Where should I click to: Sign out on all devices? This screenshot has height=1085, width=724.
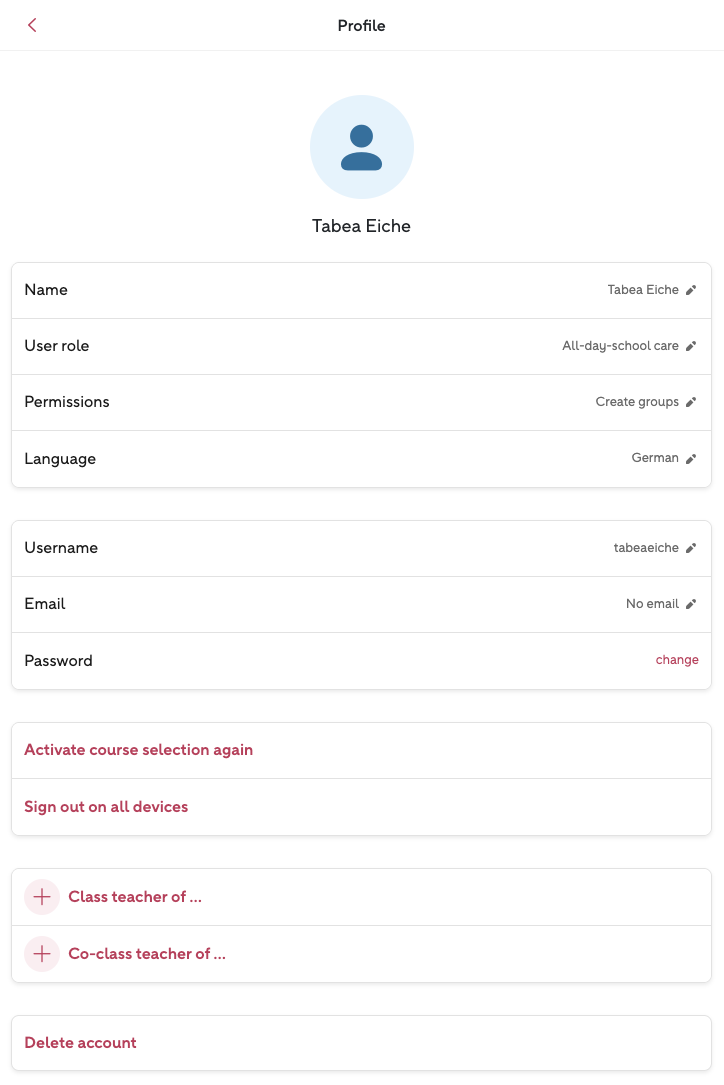click(x=106, y=807)
